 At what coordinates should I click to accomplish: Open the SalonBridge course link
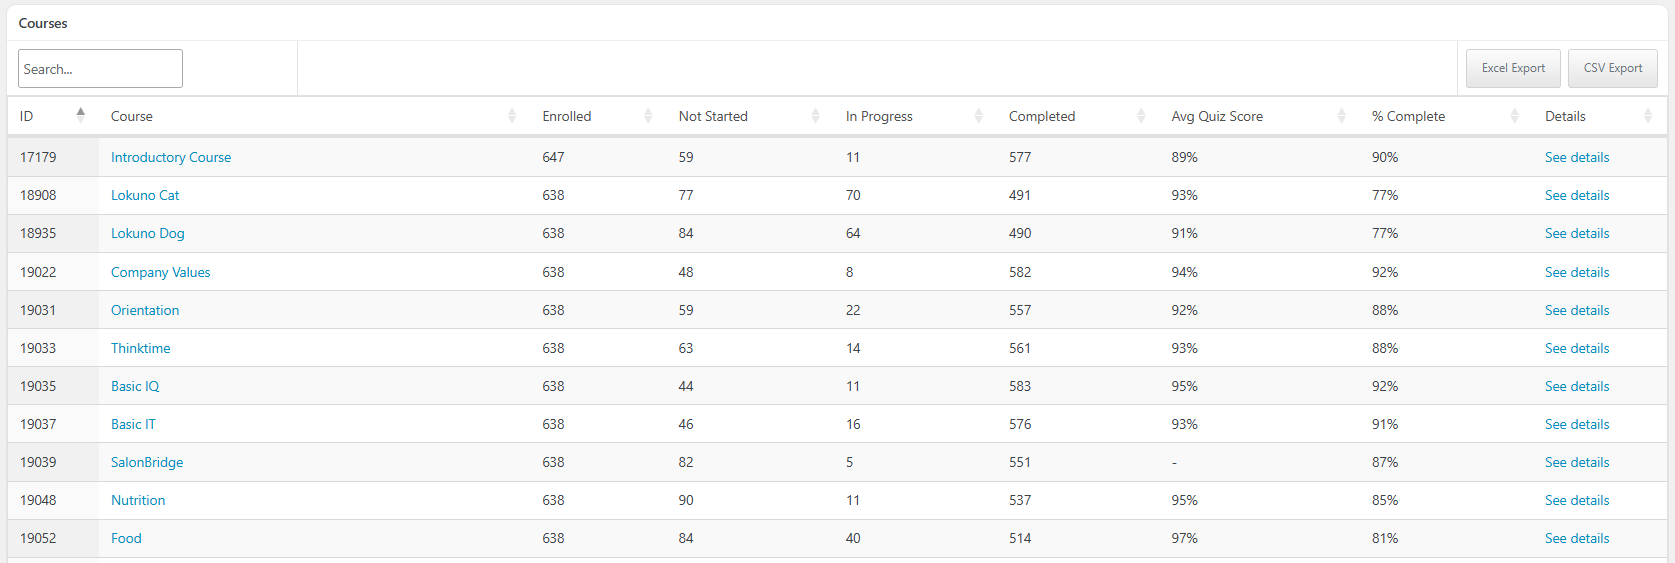tap(147, 462)
